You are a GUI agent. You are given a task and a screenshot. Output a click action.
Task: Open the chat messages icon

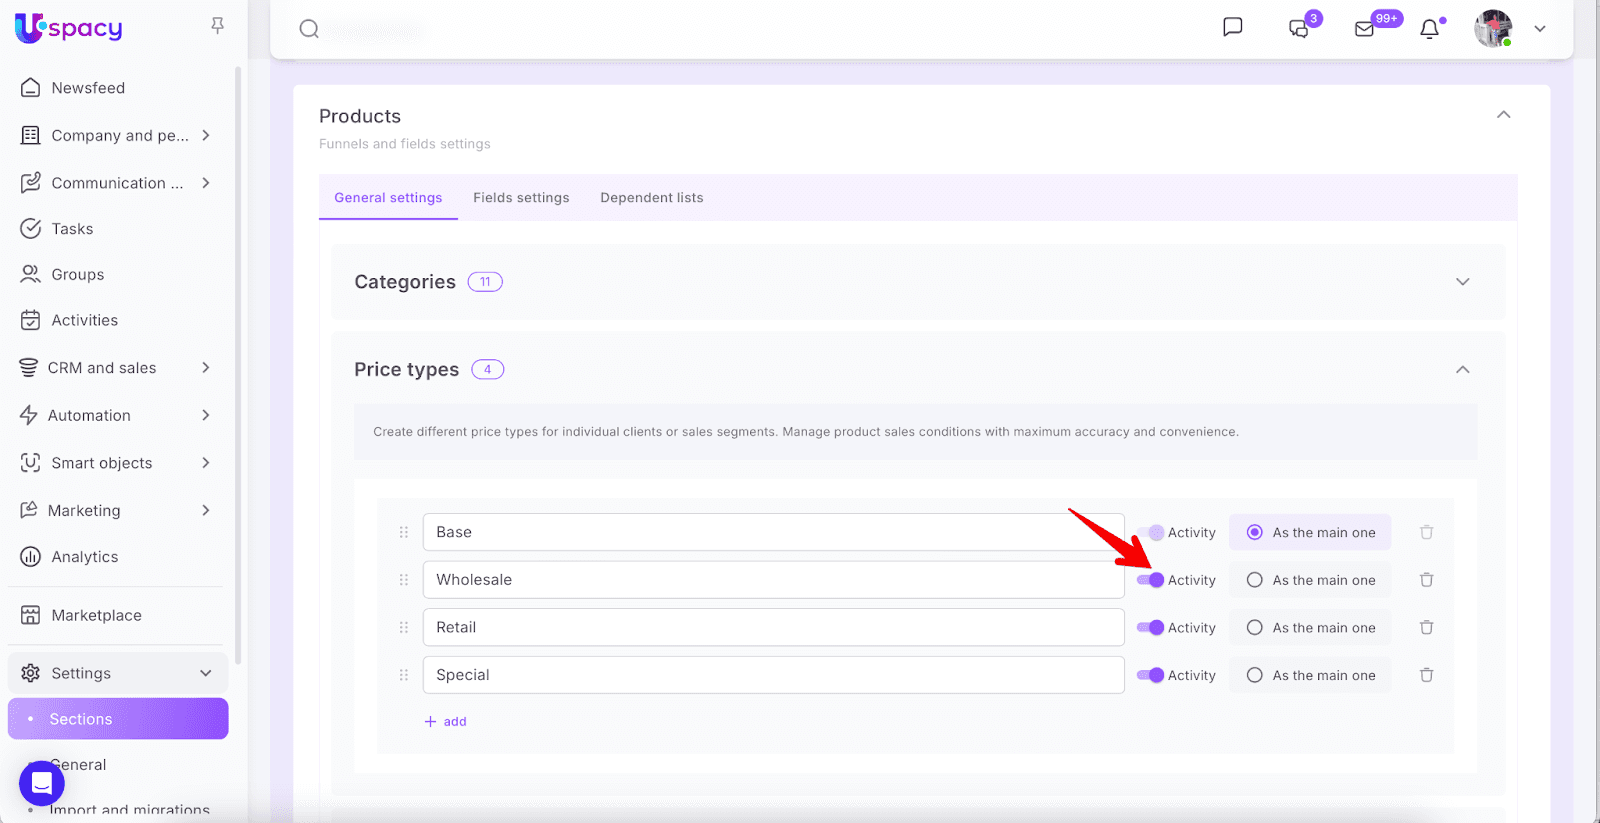pos(1232,27)
